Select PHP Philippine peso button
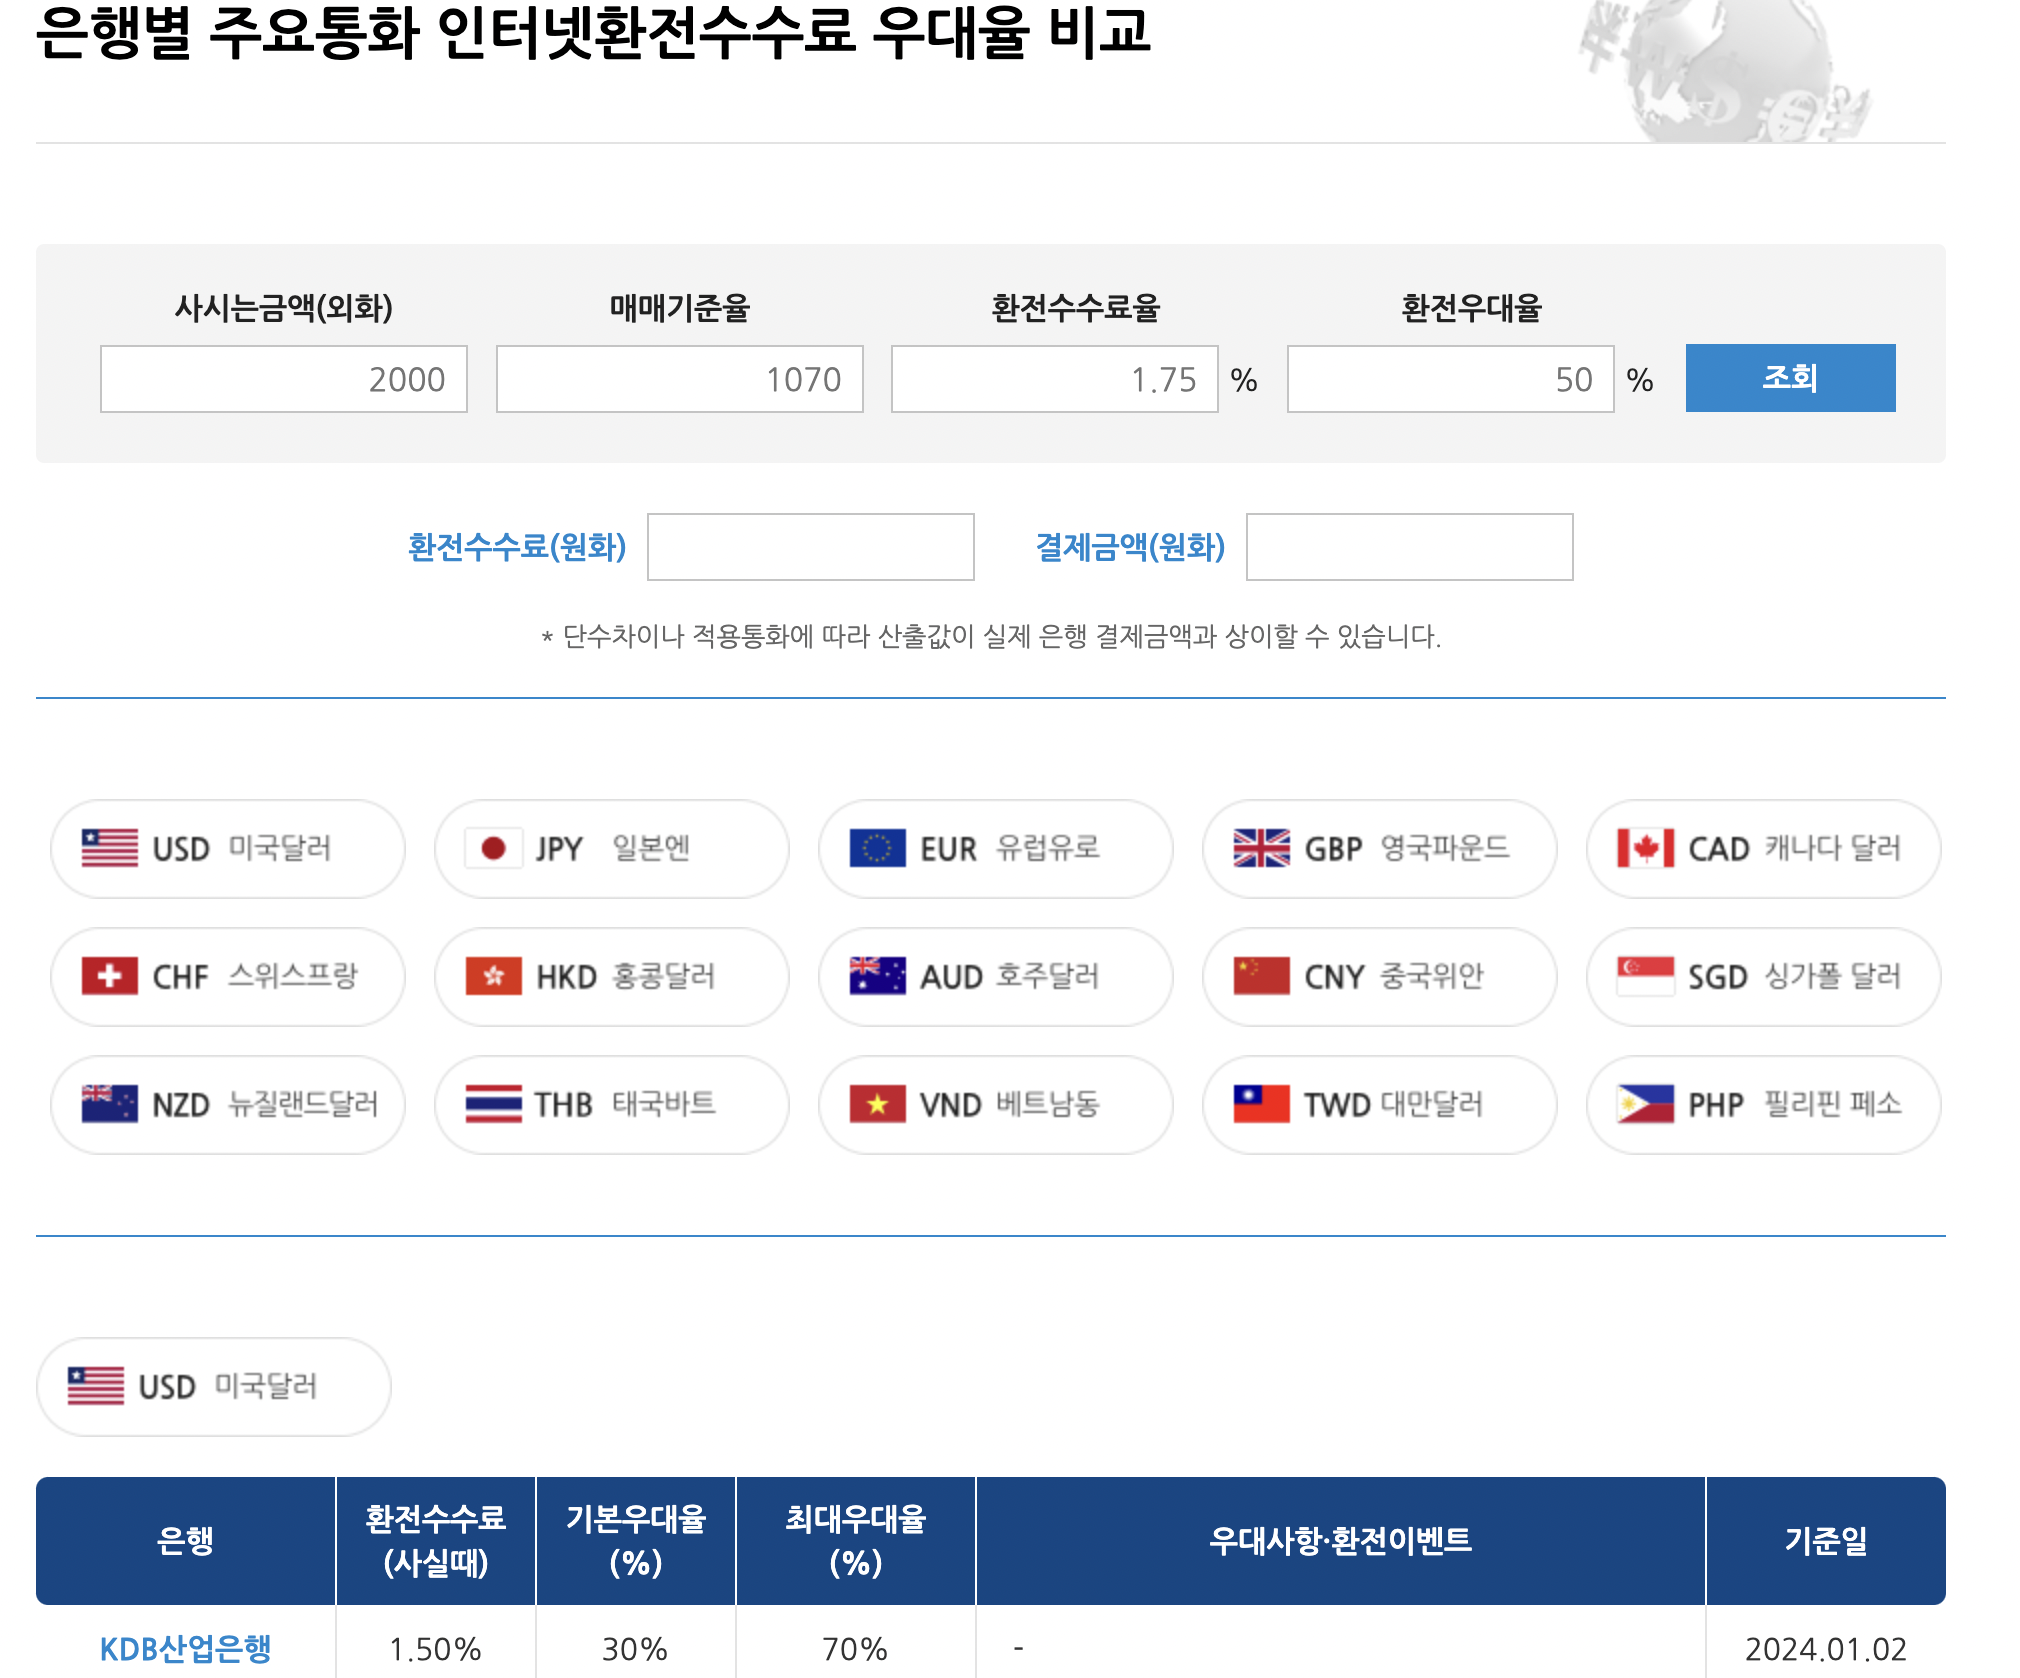 click(1763, 1105)
